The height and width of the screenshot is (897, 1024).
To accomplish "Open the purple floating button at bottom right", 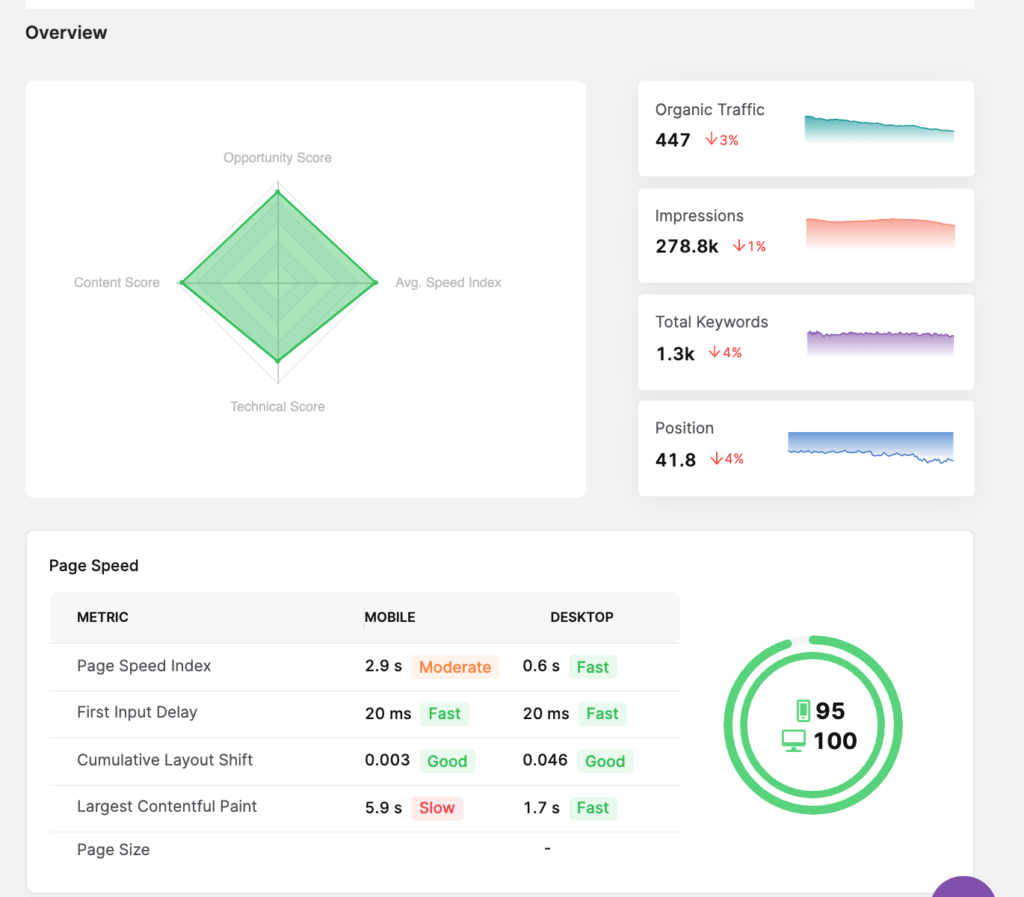I will [963, 887].
